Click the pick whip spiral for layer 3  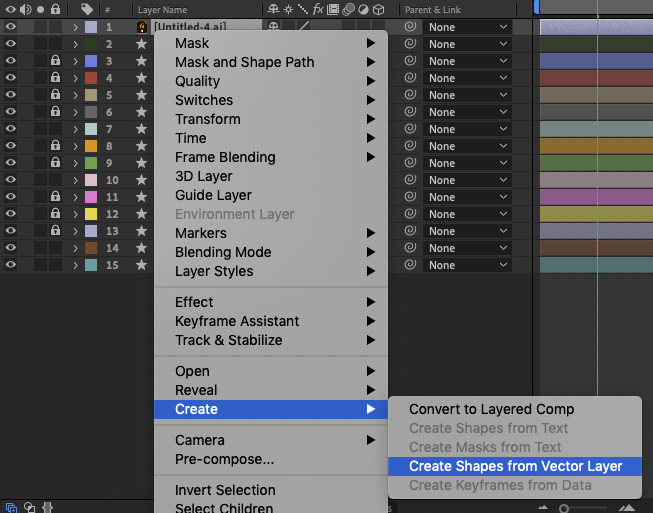[x=410, y=78]
